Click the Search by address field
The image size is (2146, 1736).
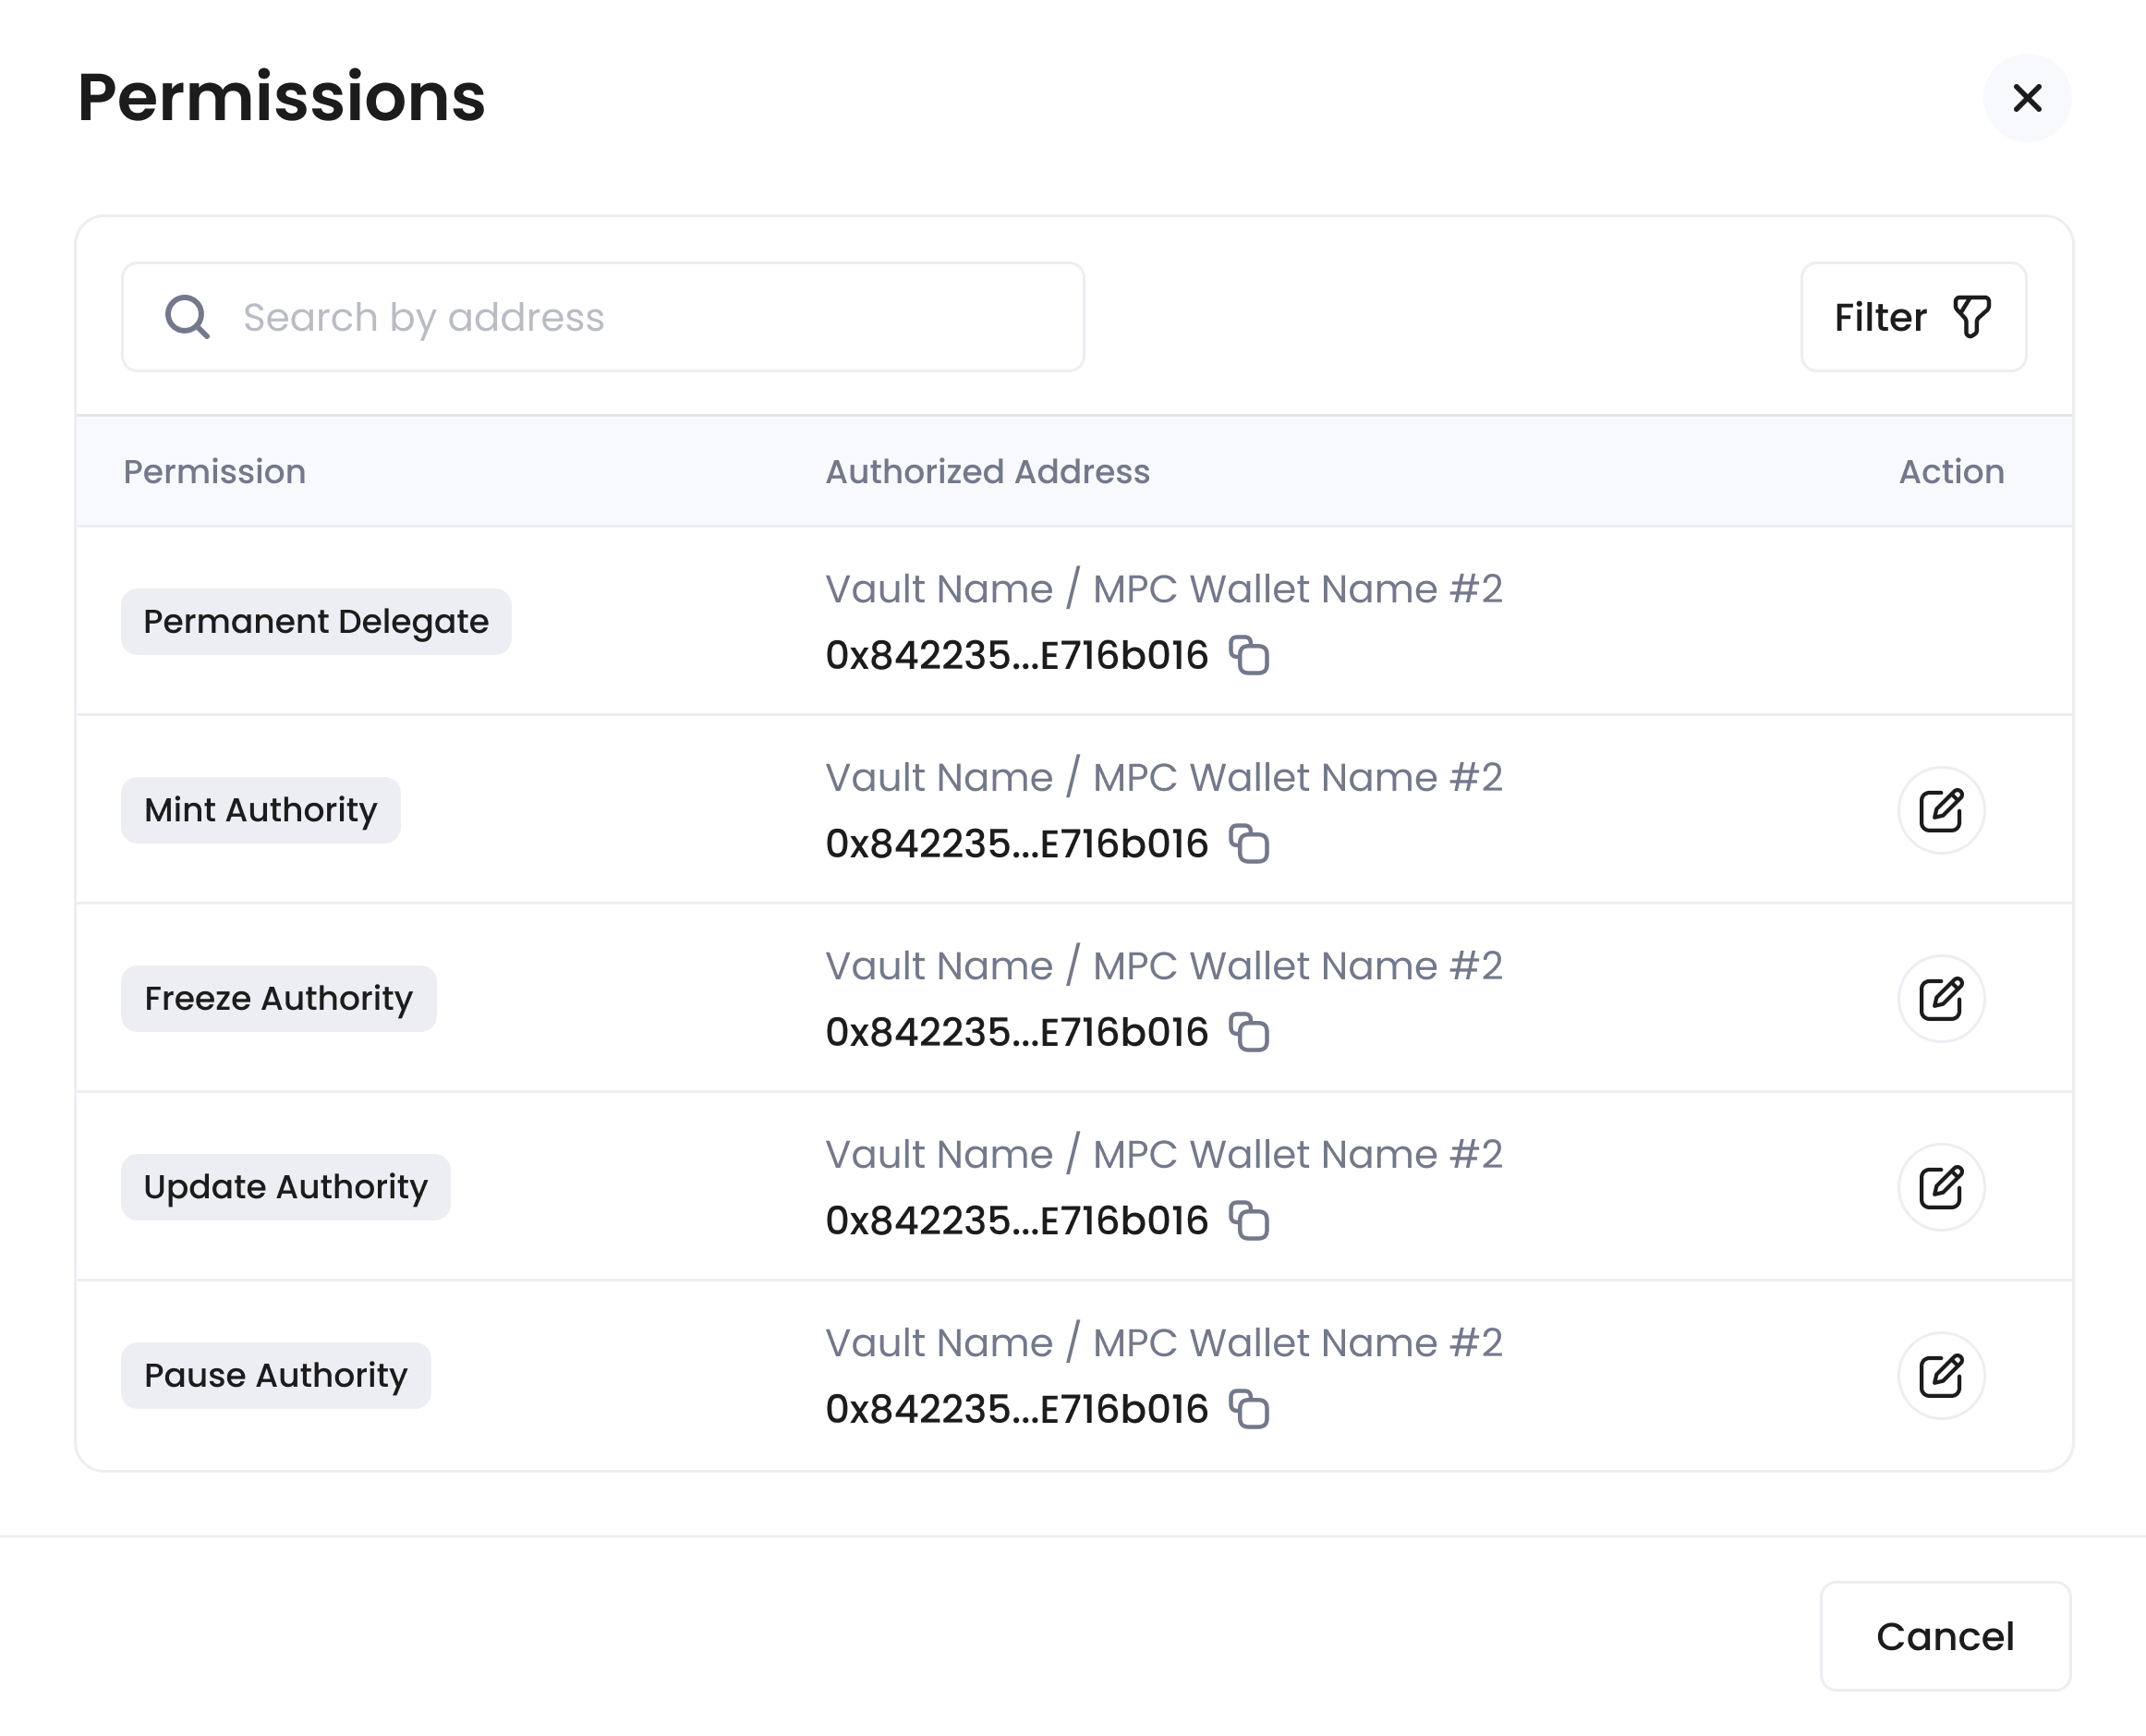click(600, 316)
